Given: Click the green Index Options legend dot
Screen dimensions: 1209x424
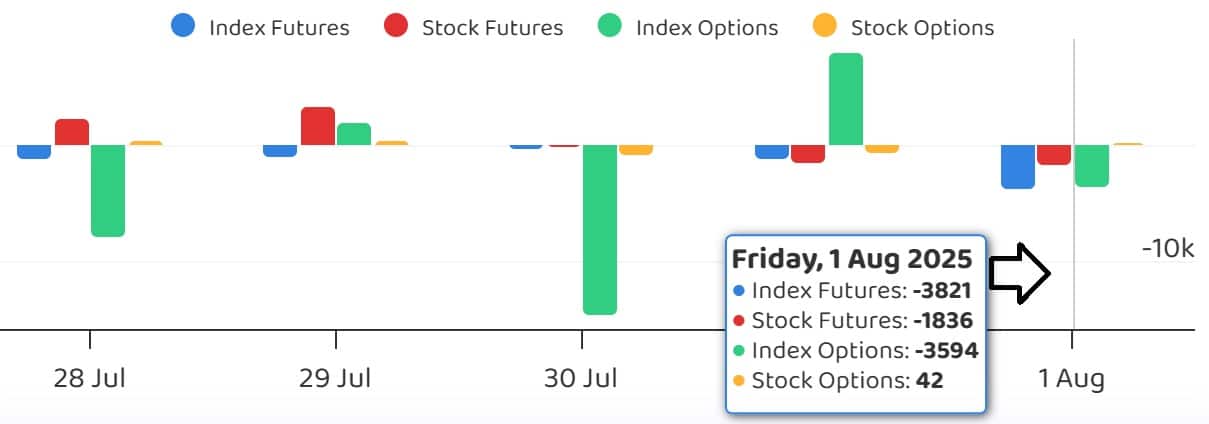Looking at the screenshot, I should 610,27.
